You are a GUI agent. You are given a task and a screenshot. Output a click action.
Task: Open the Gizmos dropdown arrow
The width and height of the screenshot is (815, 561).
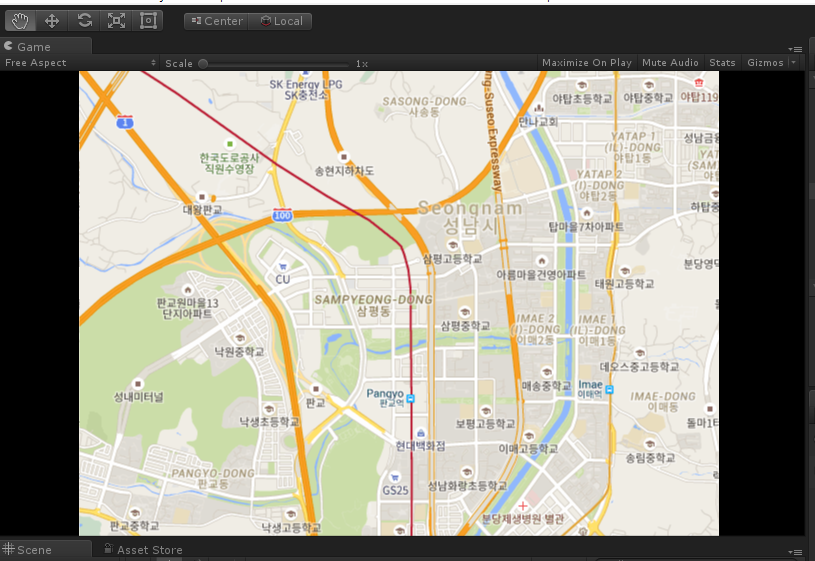(794, 63)
